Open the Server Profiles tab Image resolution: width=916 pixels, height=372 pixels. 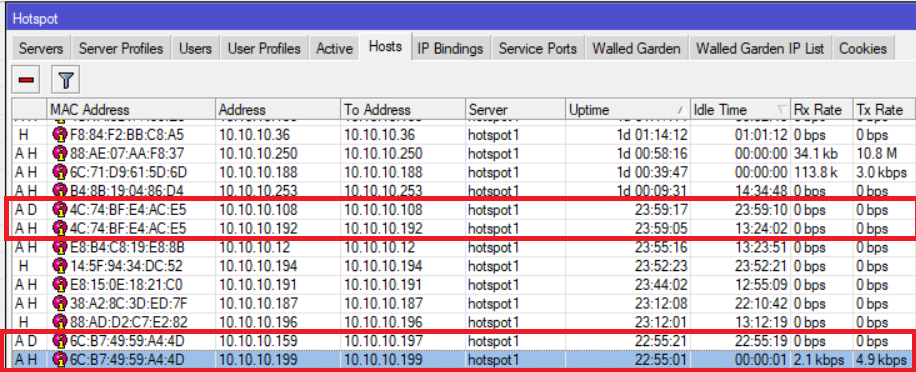121,48
